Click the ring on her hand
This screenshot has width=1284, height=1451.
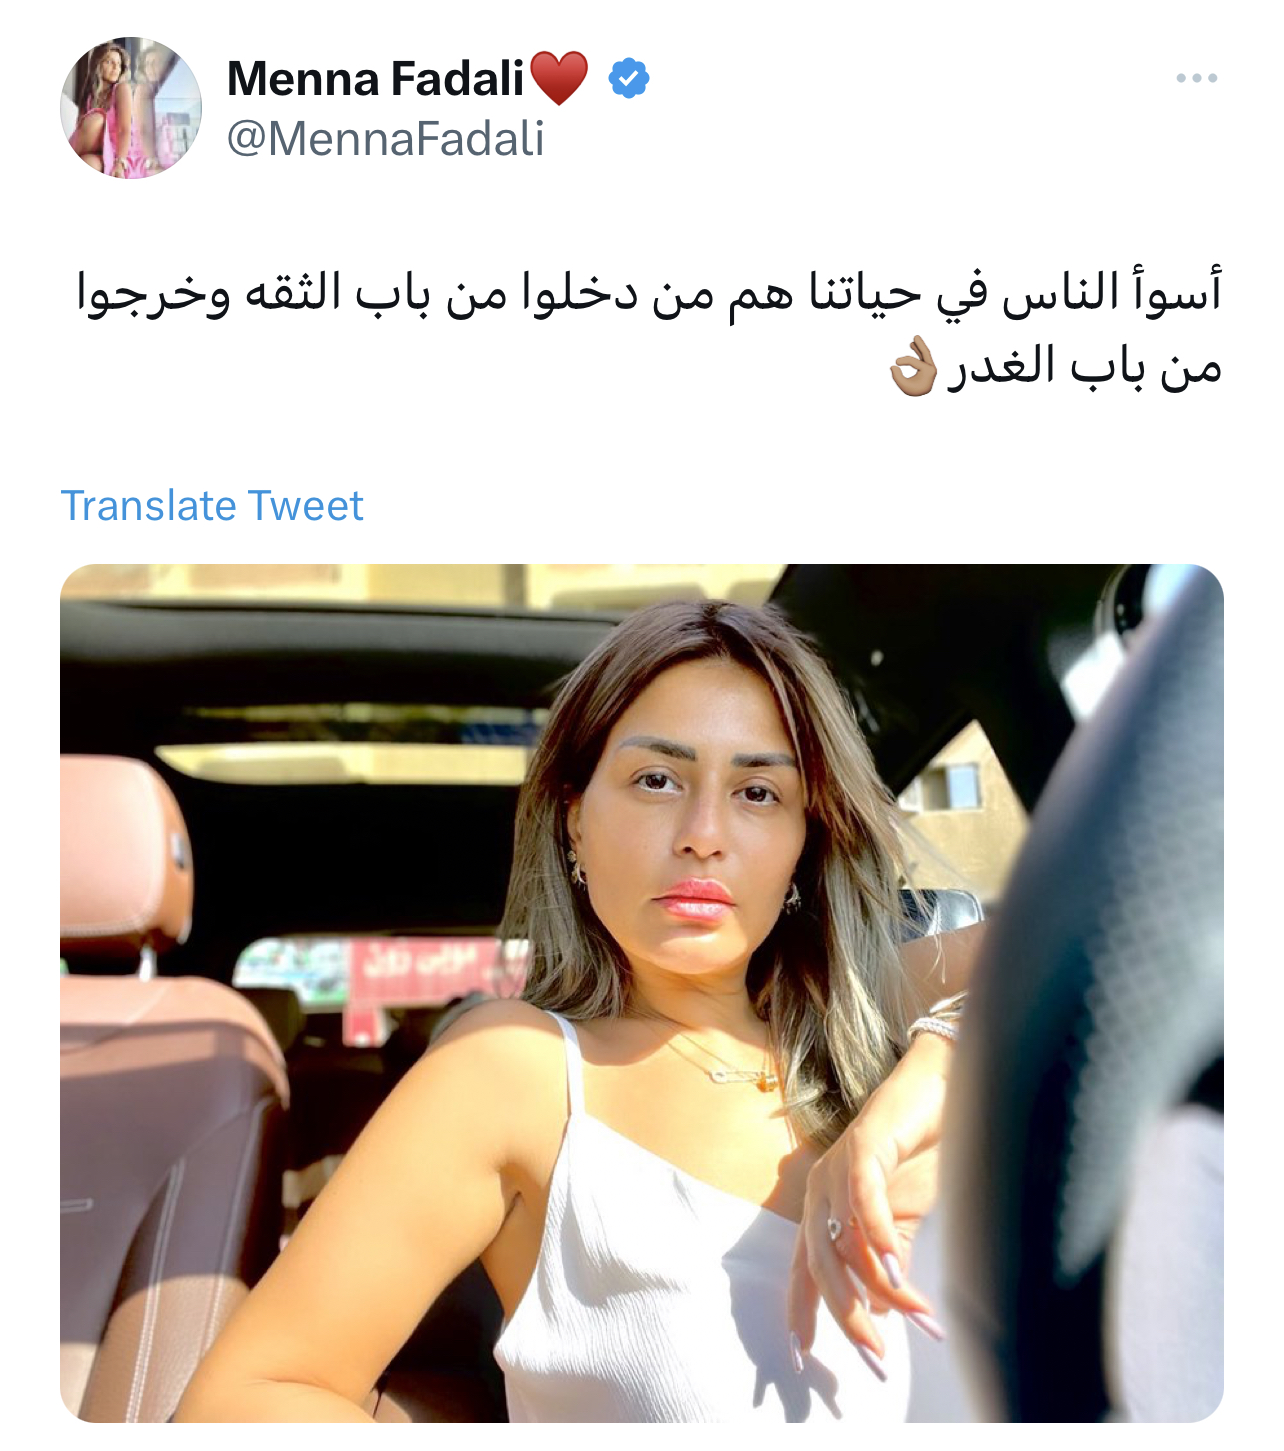[834, 1228]
